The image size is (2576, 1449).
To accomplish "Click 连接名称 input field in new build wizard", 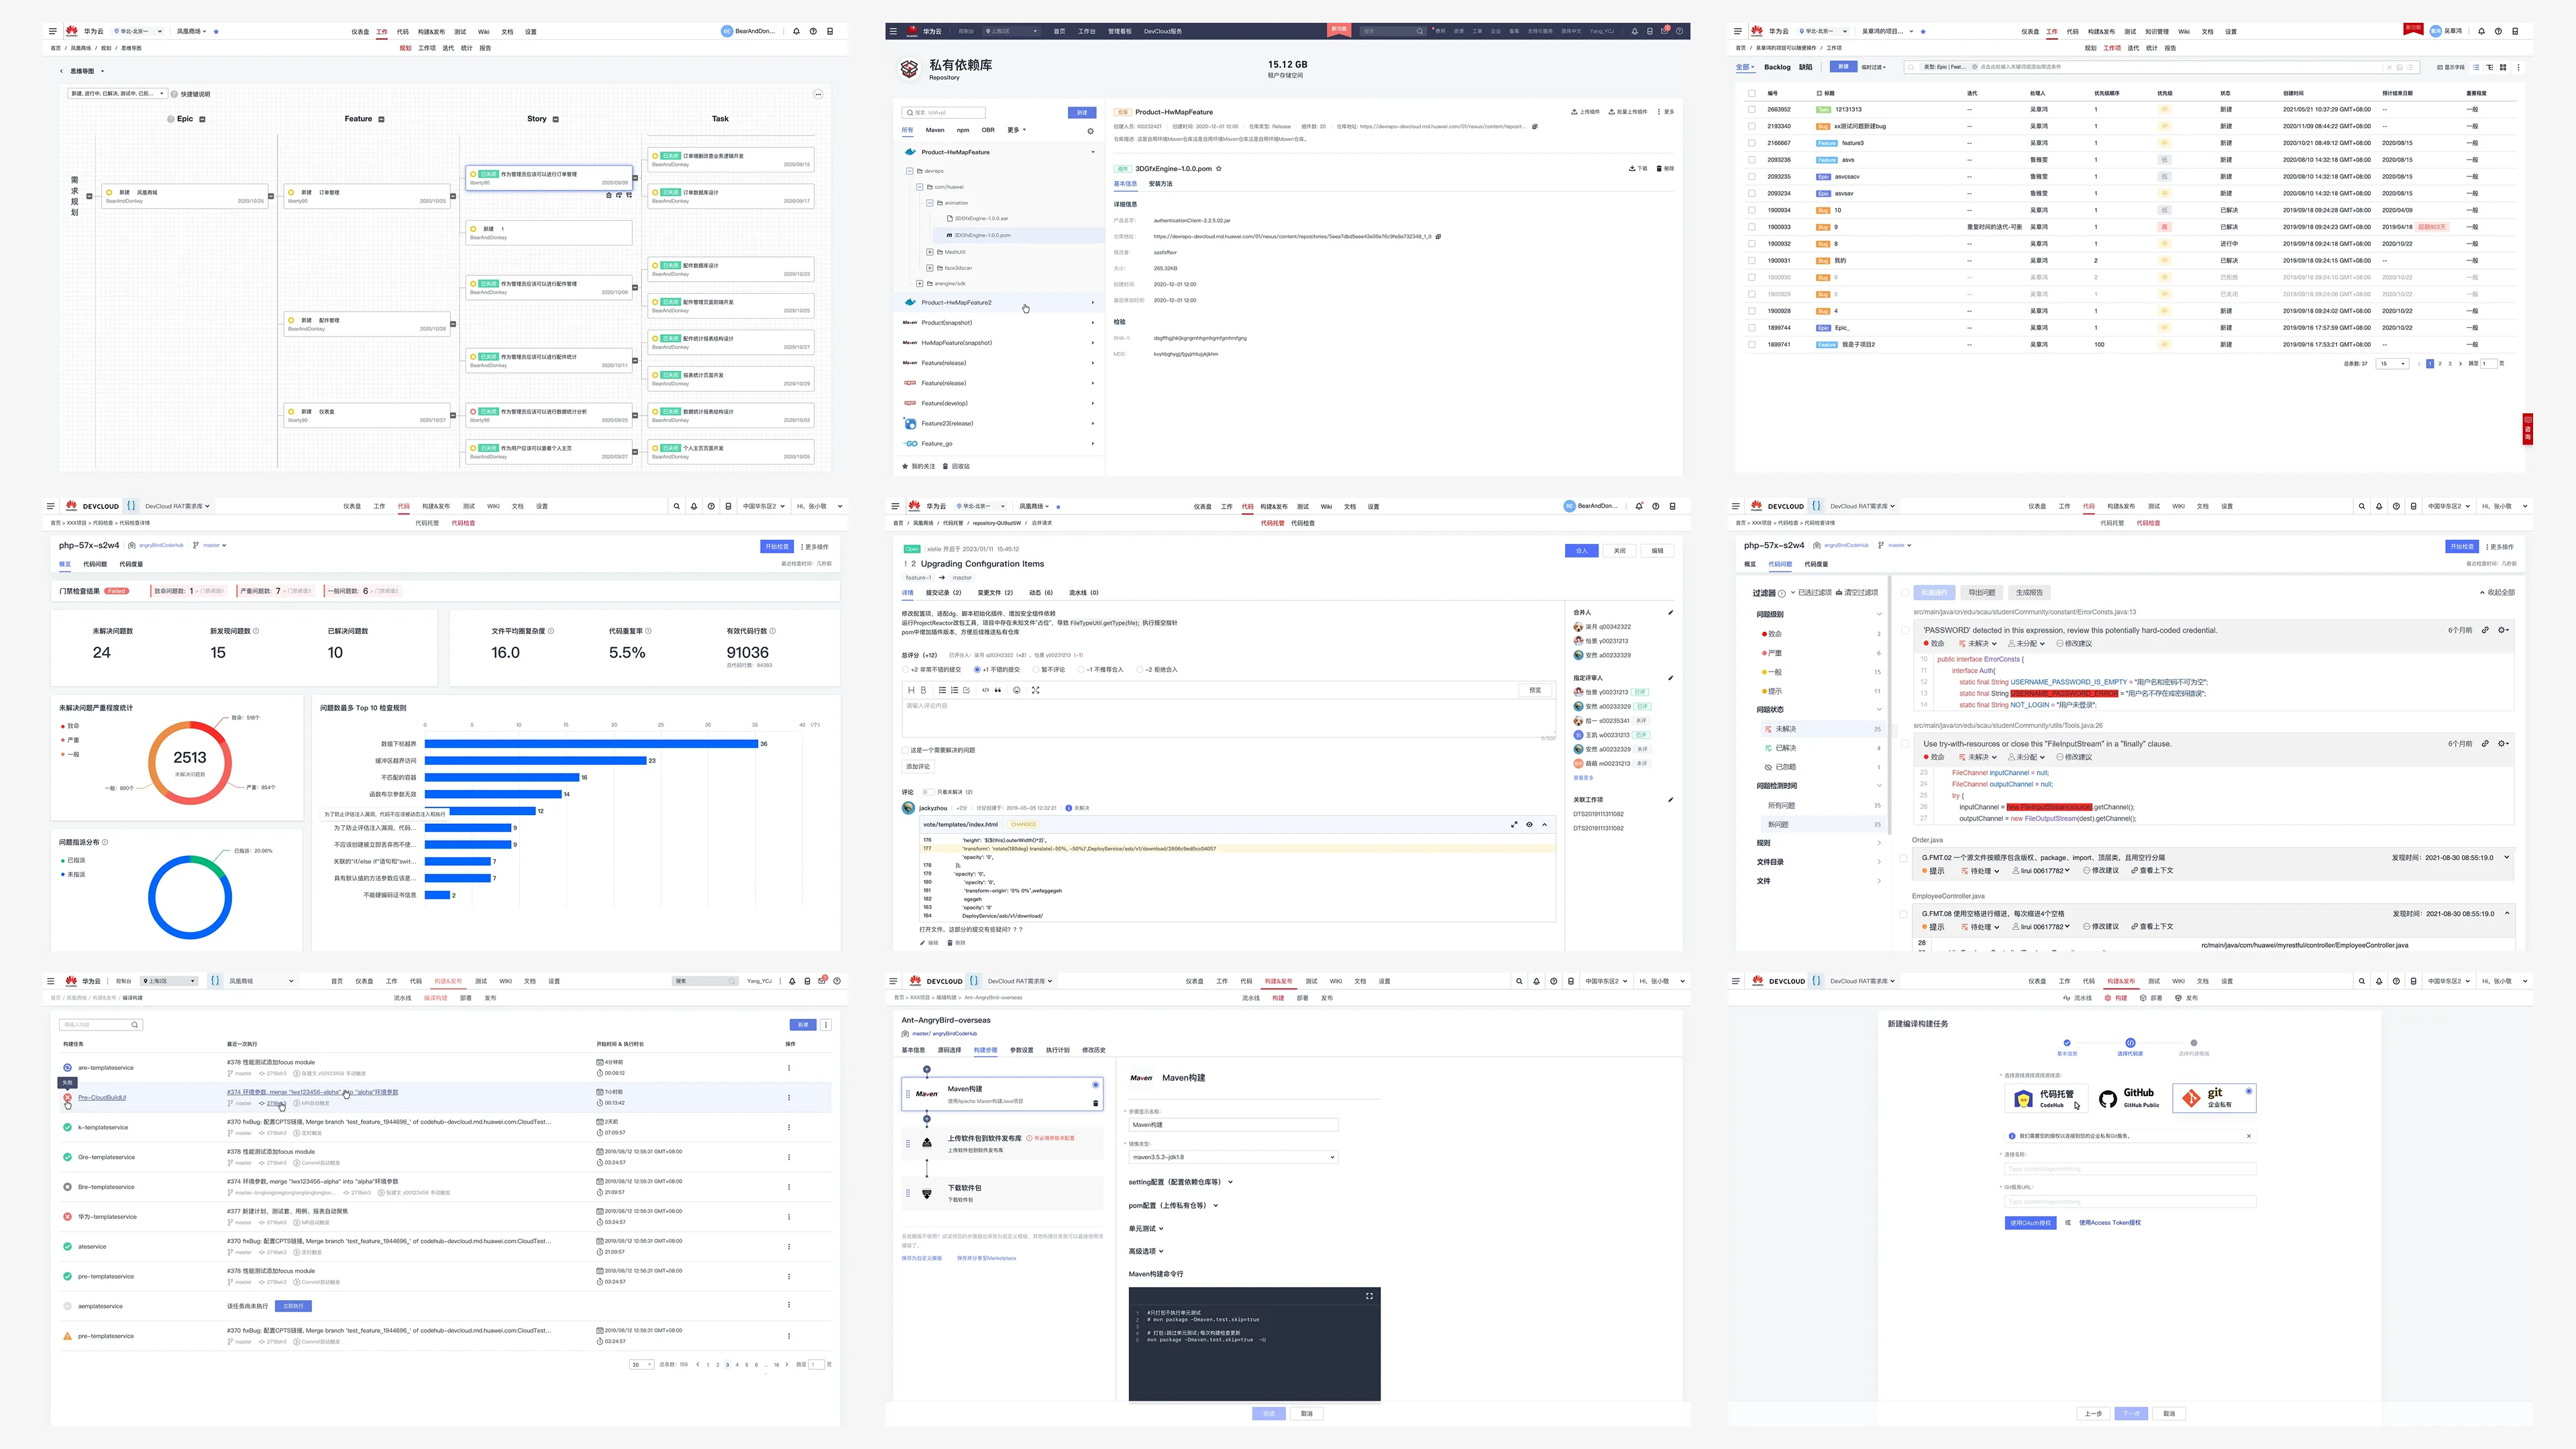I will tap(2130, 1169).
